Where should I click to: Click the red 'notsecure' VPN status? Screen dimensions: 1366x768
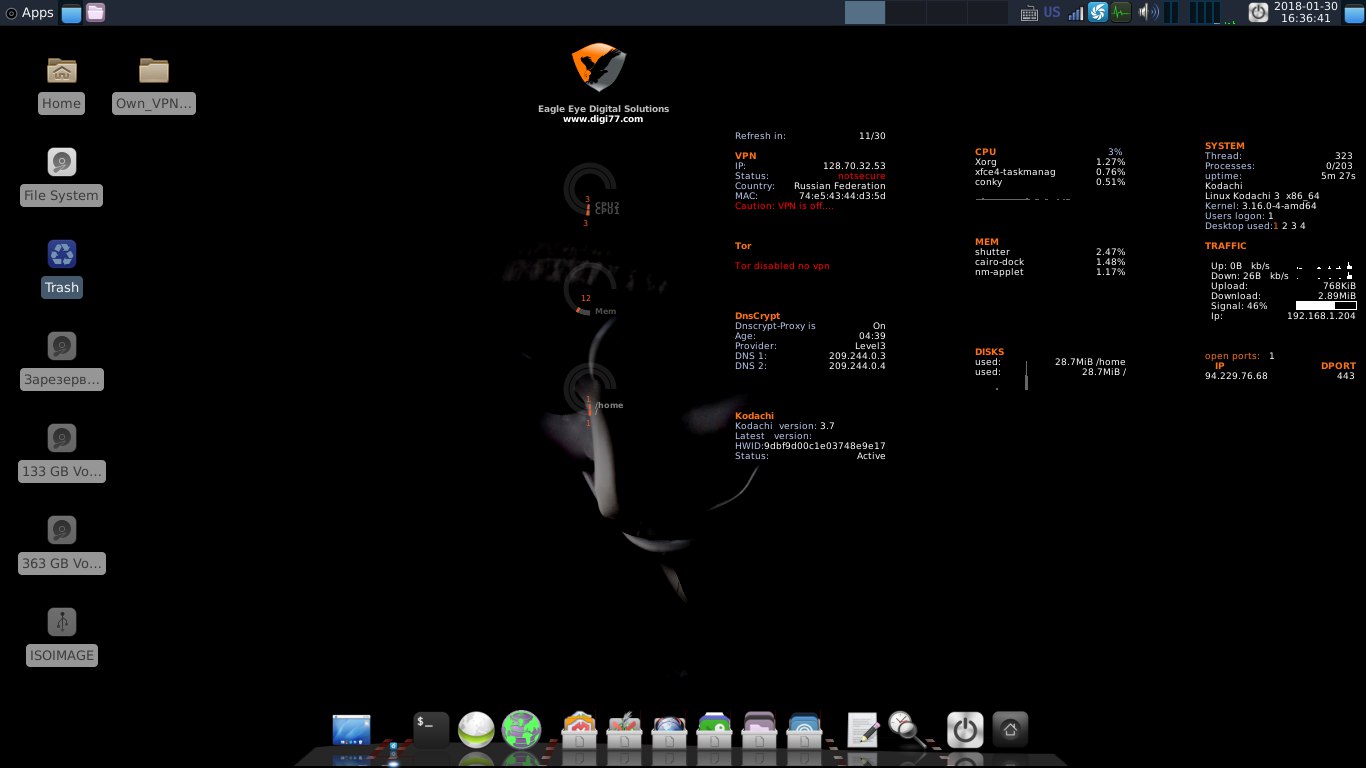click(x=862, y=176)
